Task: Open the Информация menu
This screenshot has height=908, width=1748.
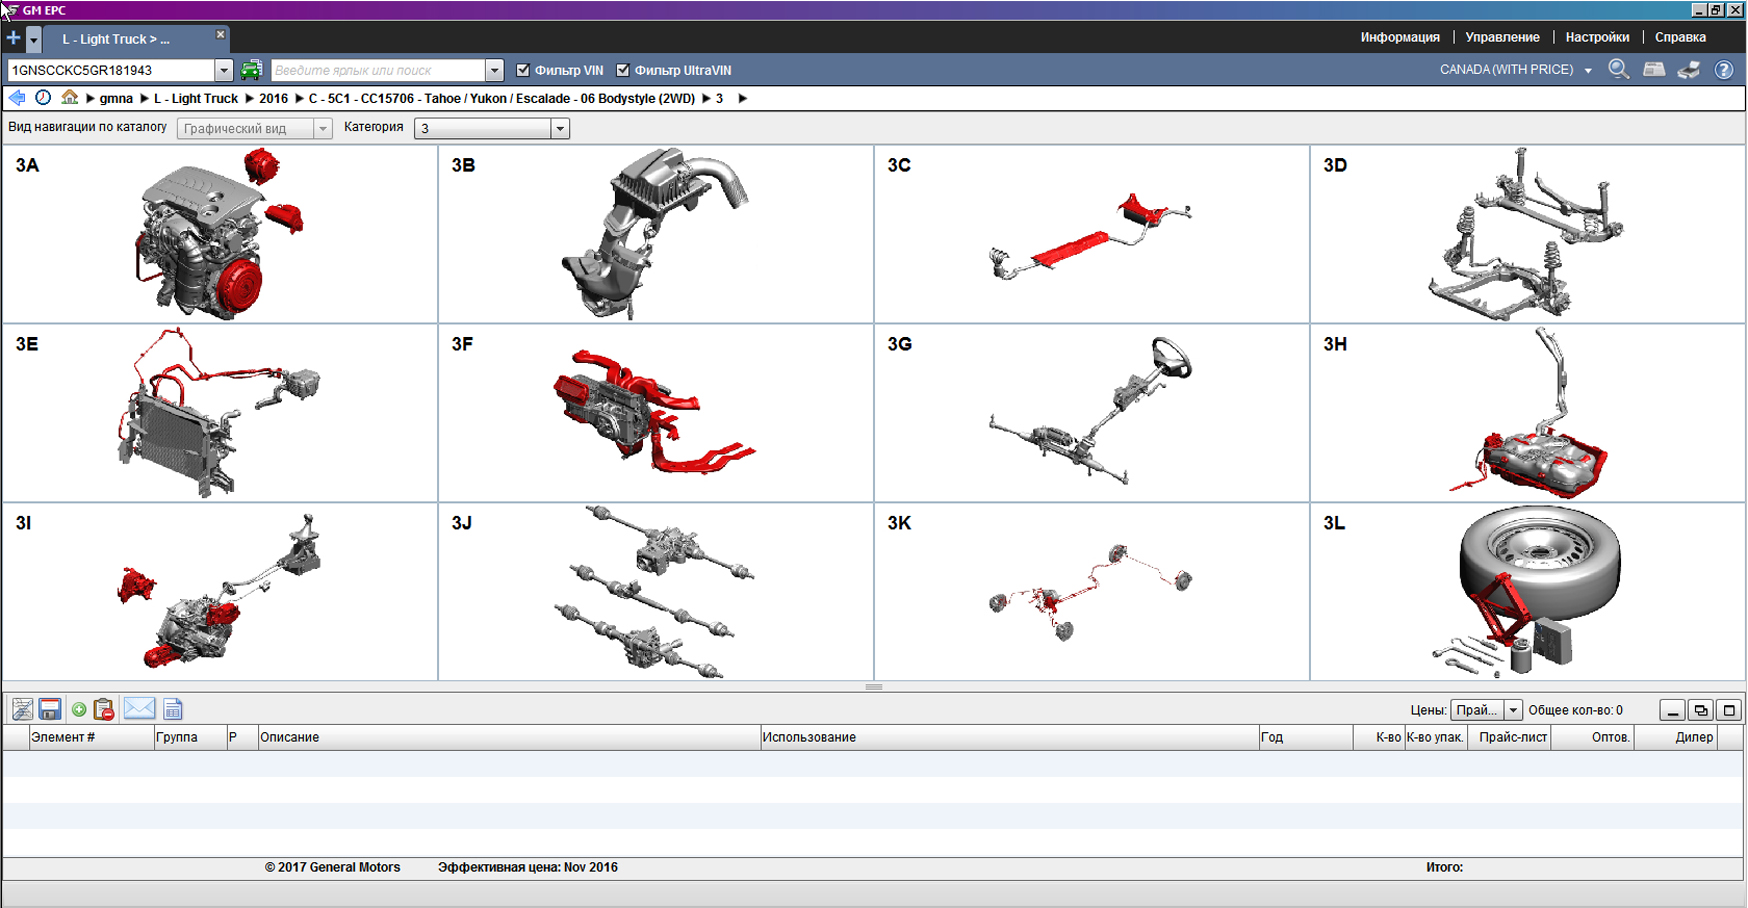Action: coord(1399,37)
